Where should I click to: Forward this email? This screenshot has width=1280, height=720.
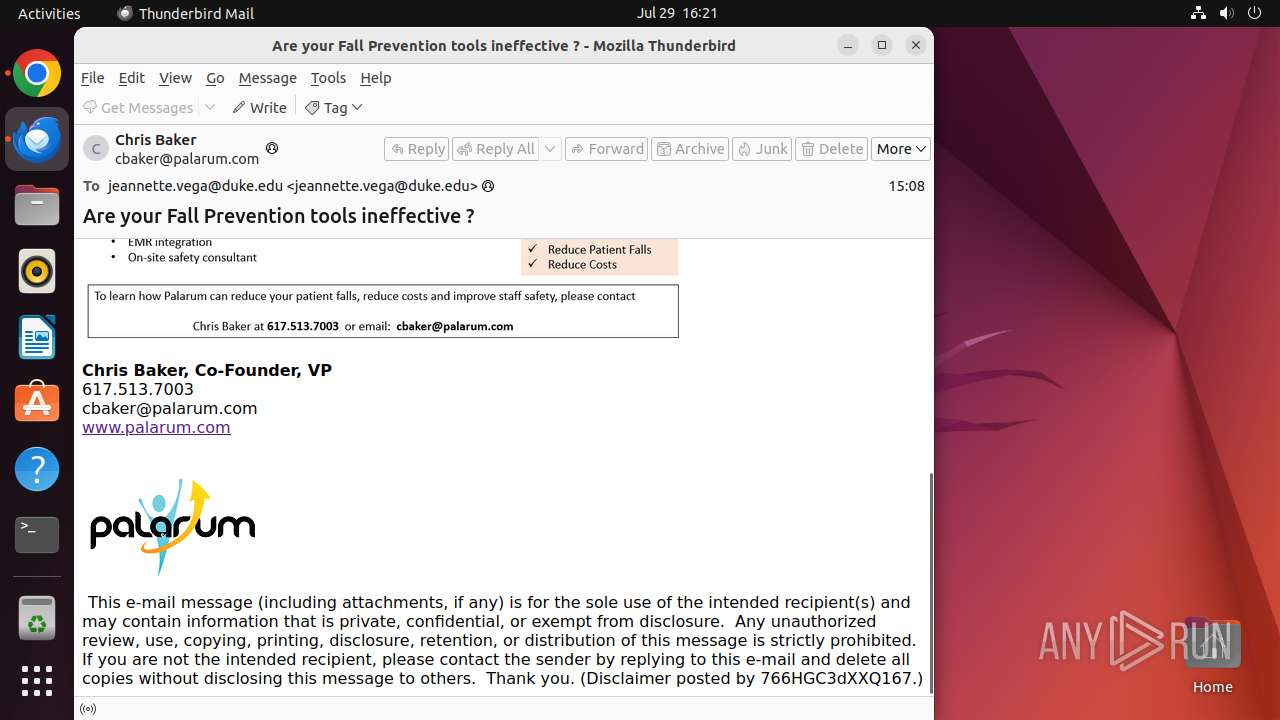click(607, 149)
